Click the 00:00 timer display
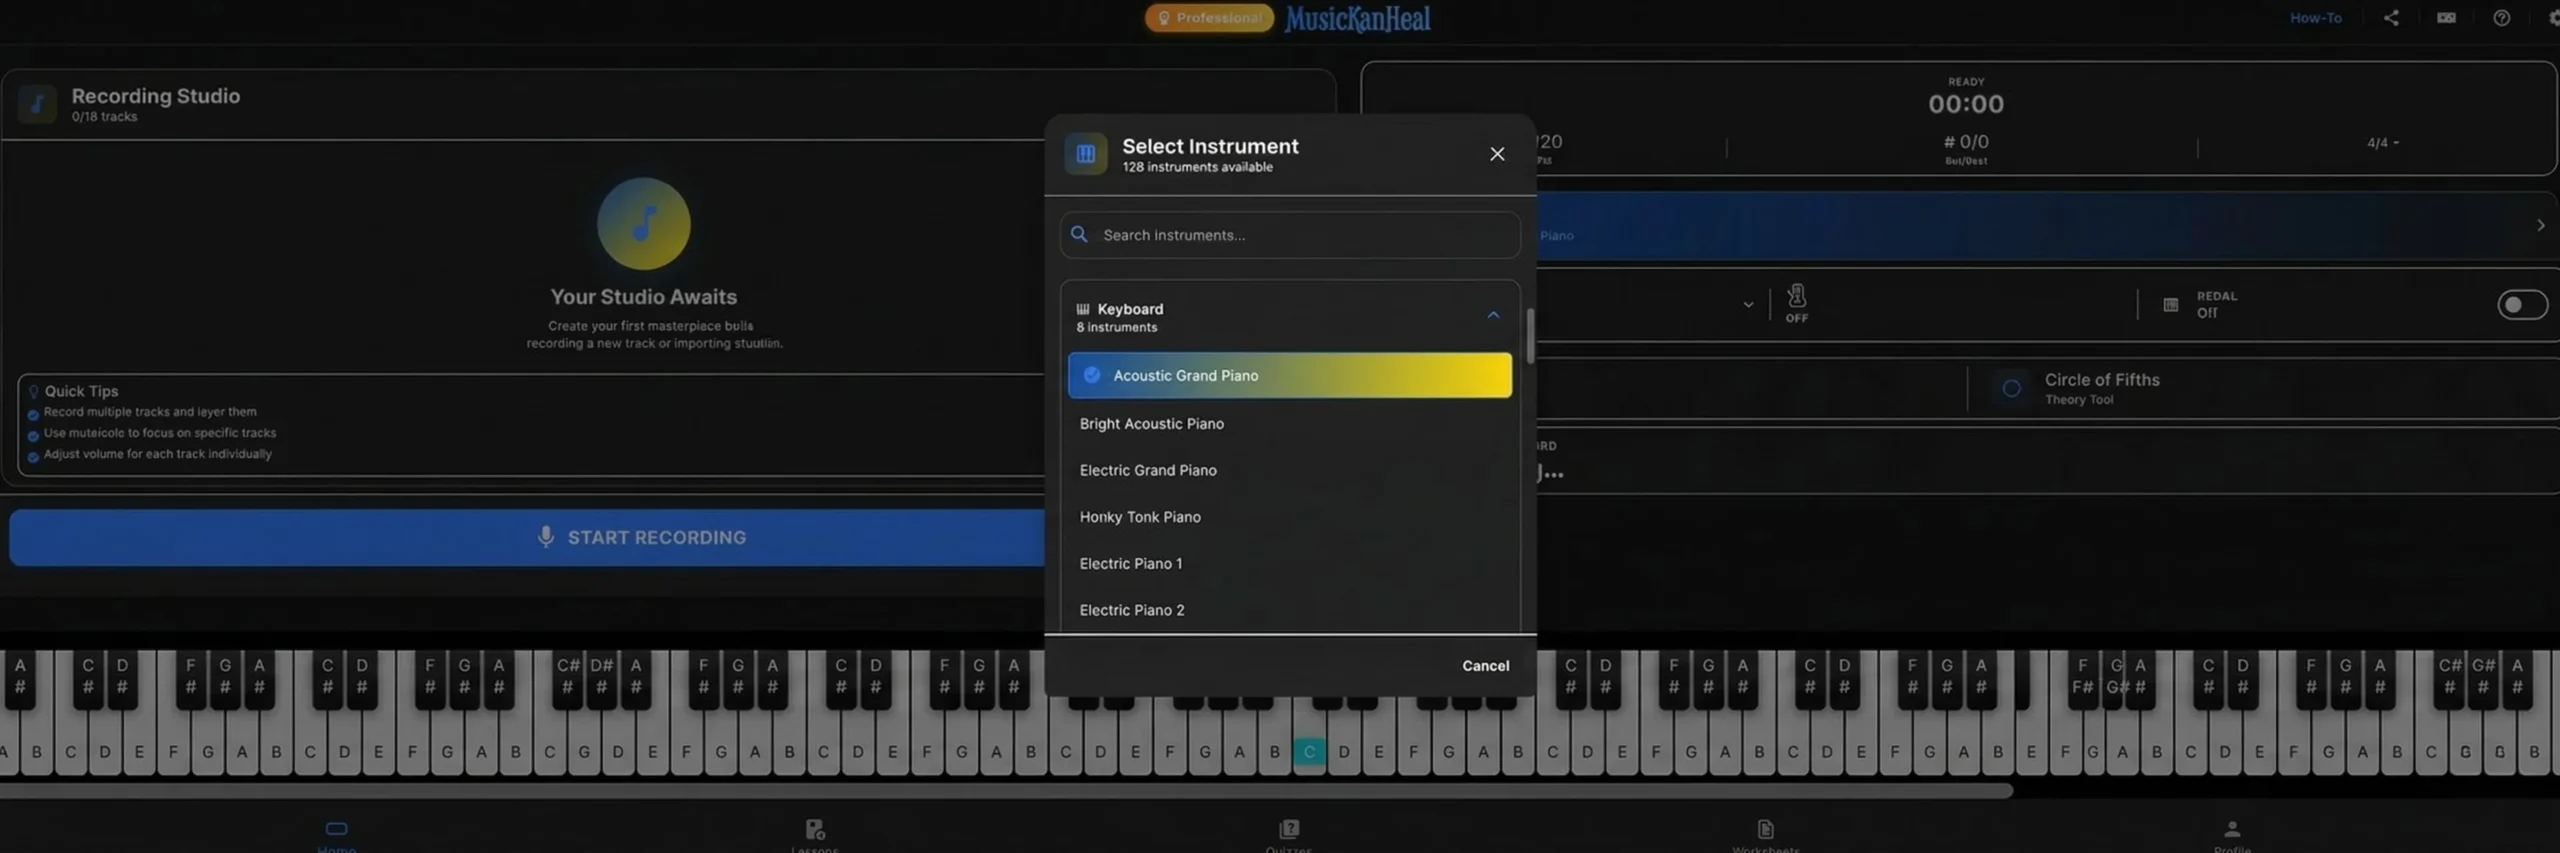 (x=1965, y=104)
